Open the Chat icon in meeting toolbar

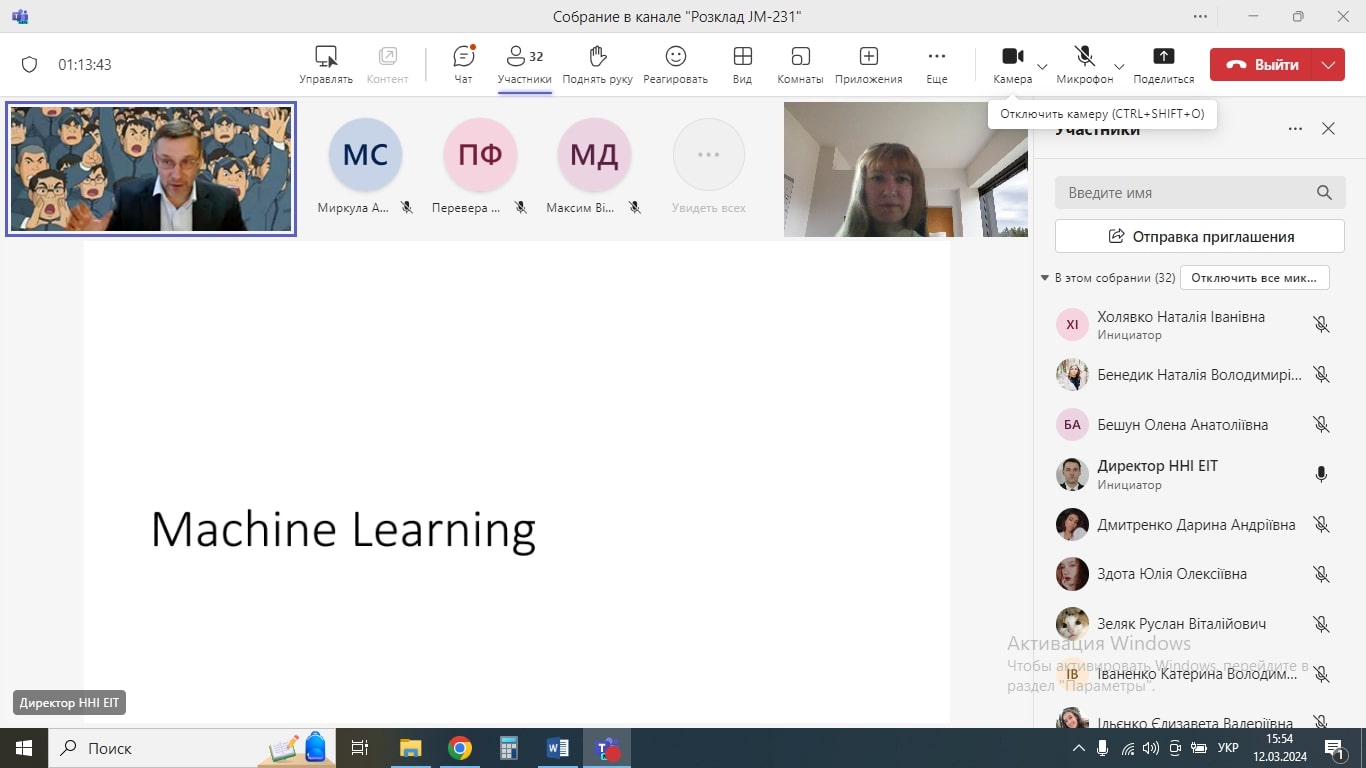coord(463,57)
